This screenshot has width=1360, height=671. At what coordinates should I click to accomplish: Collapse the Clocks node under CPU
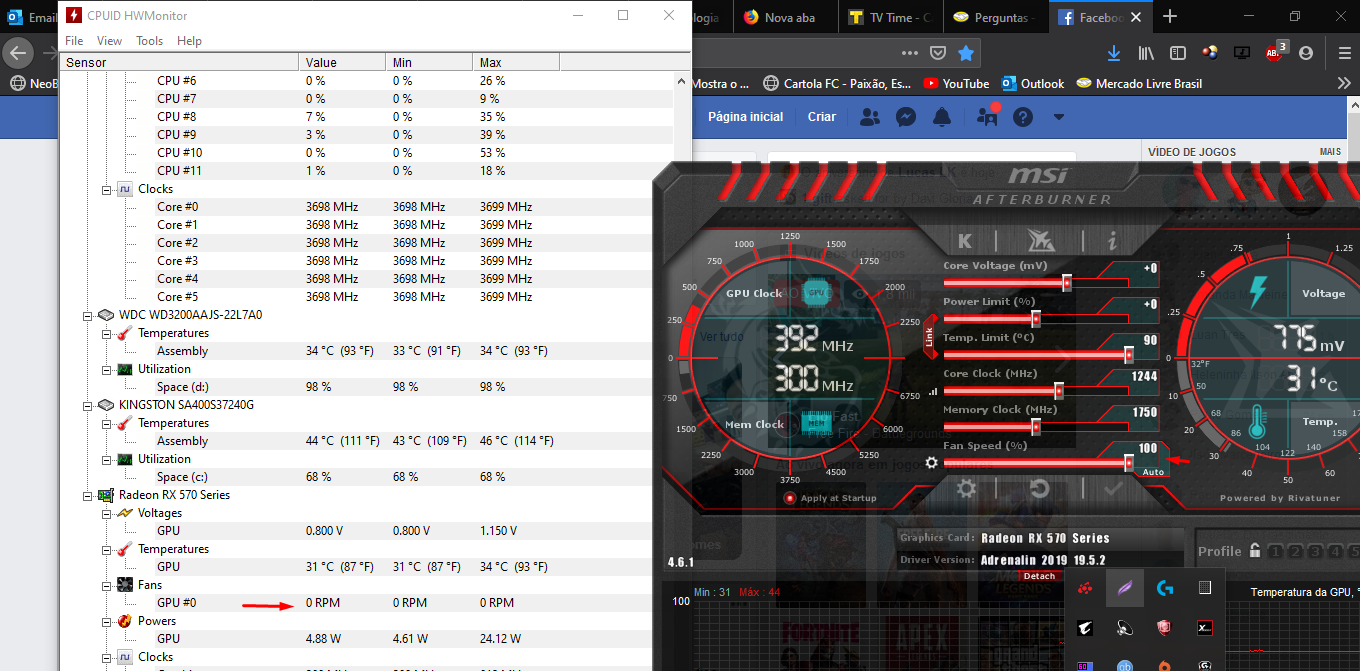pyautogui.click(x=107, y=189)
